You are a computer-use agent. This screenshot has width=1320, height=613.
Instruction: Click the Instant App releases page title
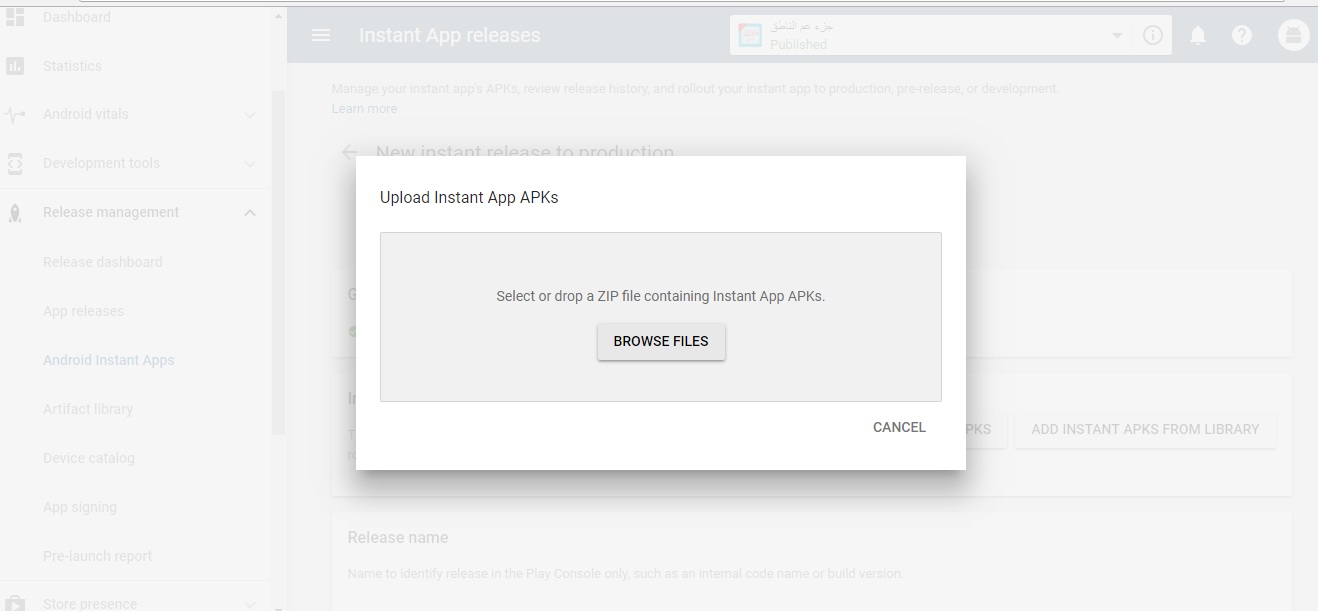[449, 35]
